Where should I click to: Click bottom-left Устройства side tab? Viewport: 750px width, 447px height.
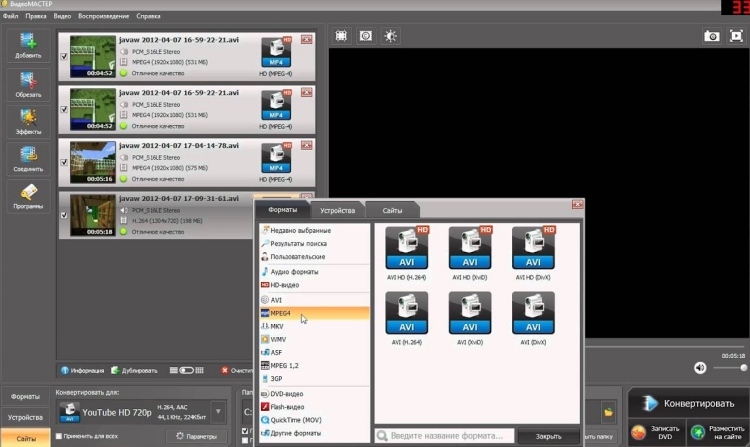pos(25,417)
